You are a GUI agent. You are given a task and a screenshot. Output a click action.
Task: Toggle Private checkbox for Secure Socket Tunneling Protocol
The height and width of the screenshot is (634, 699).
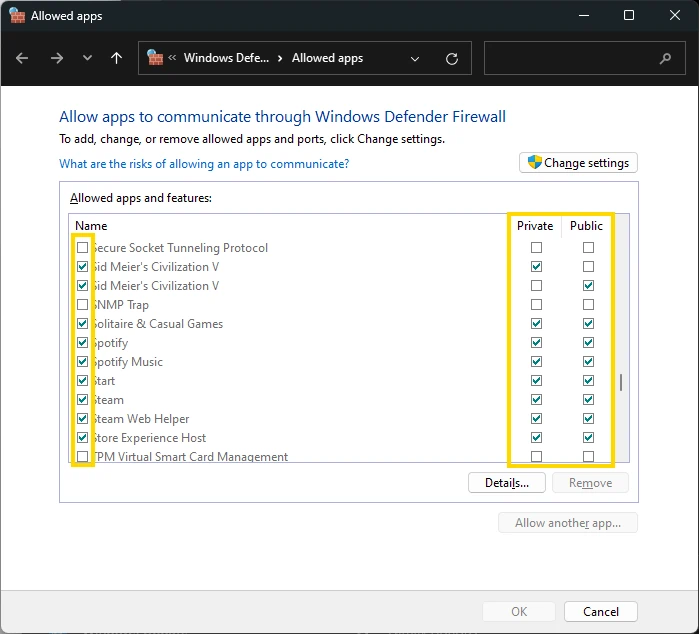(x=536, y=247)
